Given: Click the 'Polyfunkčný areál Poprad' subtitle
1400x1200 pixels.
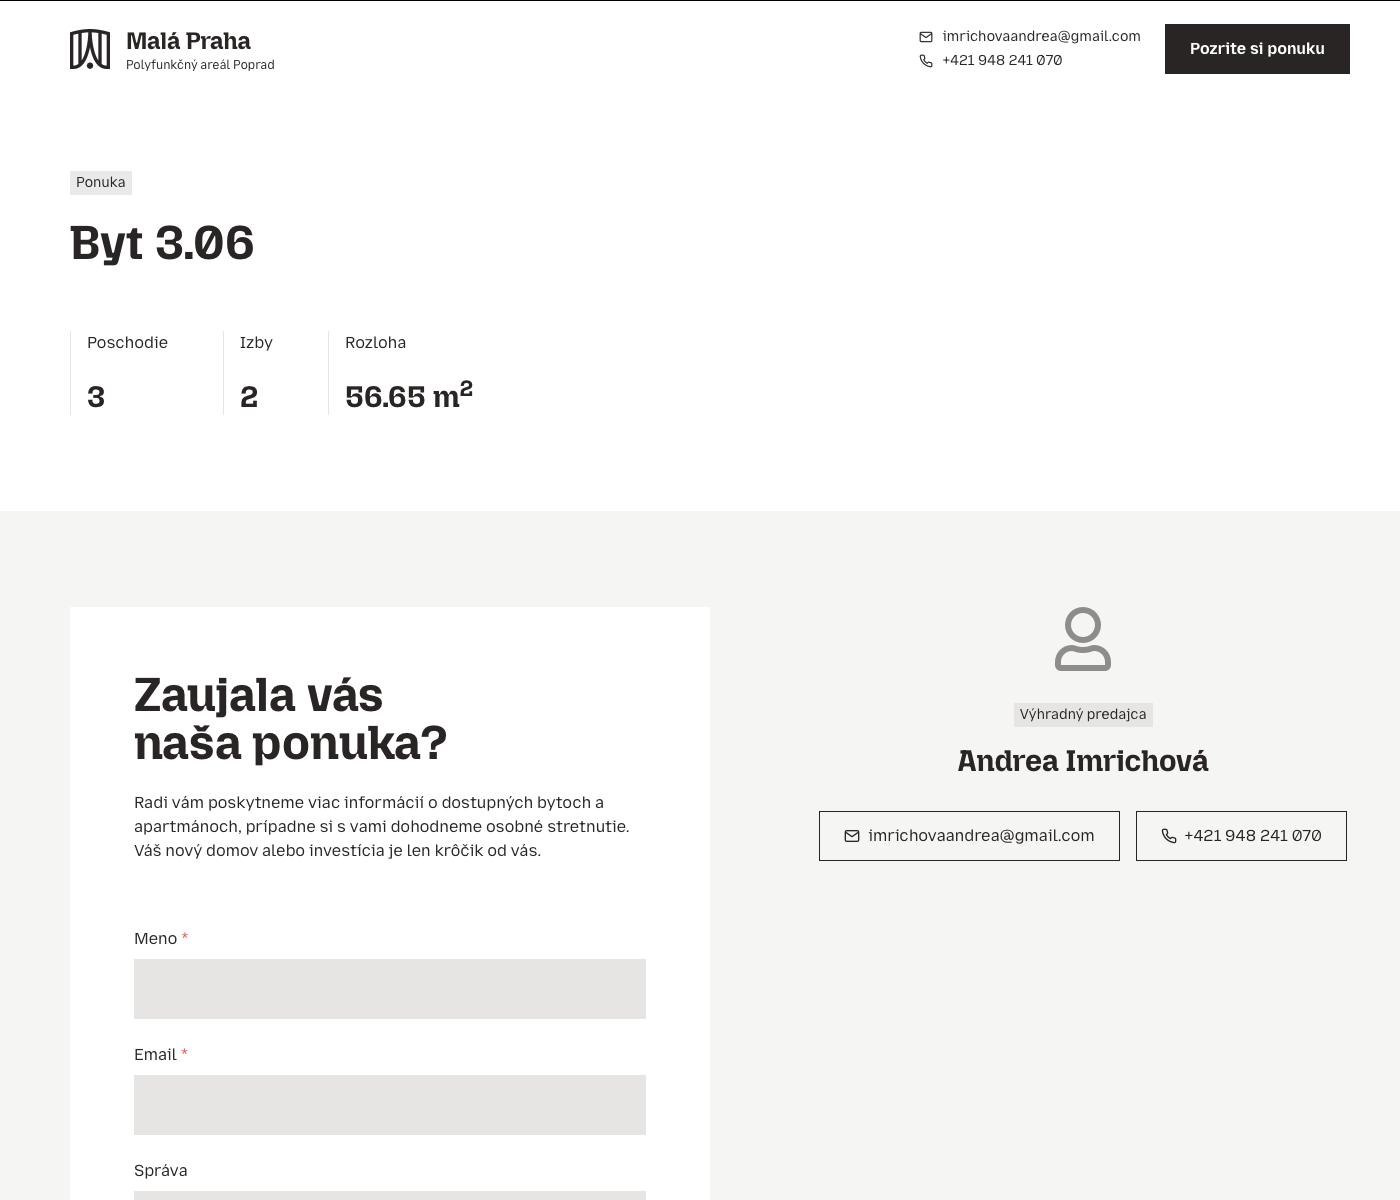Looking at the screenshot, I should pyautogui.click(x=199, y=64).
